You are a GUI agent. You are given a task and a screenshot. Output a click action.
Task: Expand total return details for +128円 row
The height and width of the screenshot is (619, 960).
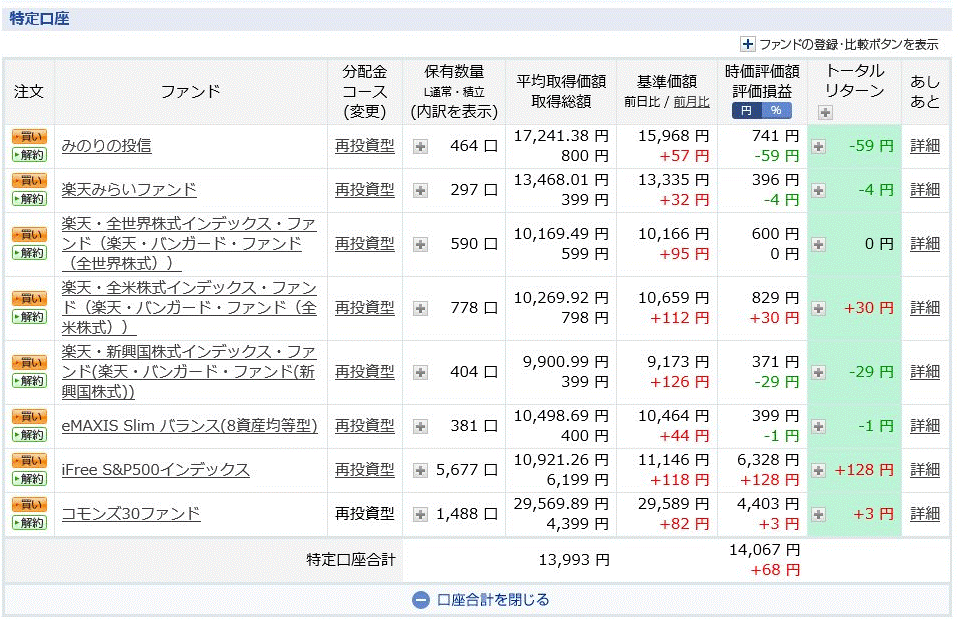(819, 470)
